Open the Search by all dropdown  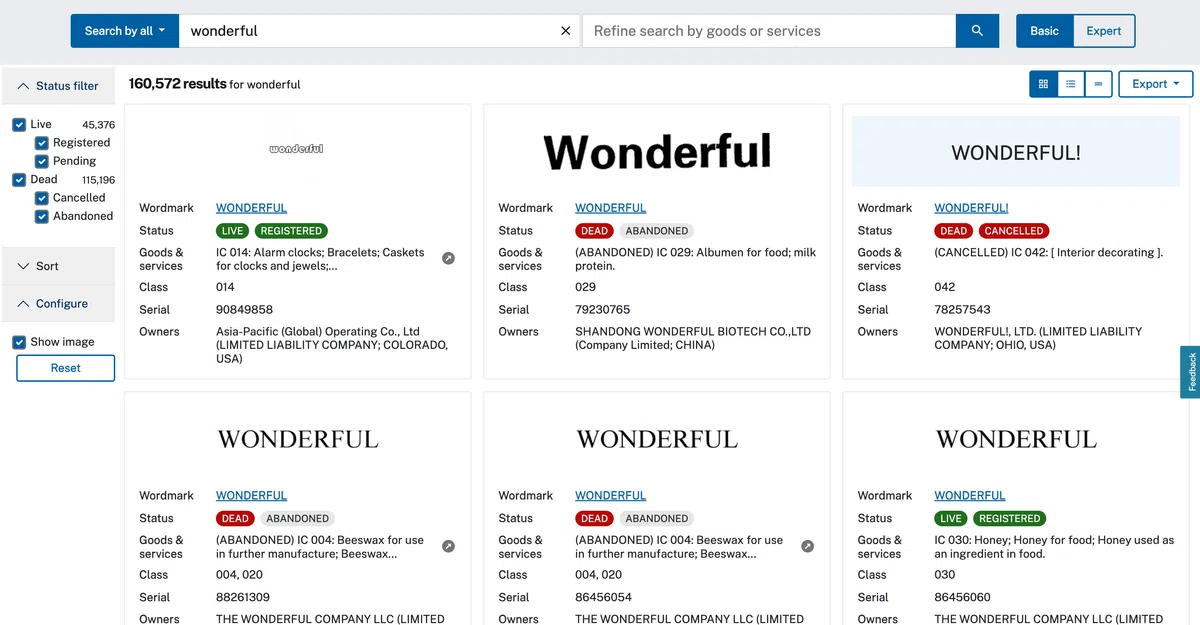click(125, 31)
